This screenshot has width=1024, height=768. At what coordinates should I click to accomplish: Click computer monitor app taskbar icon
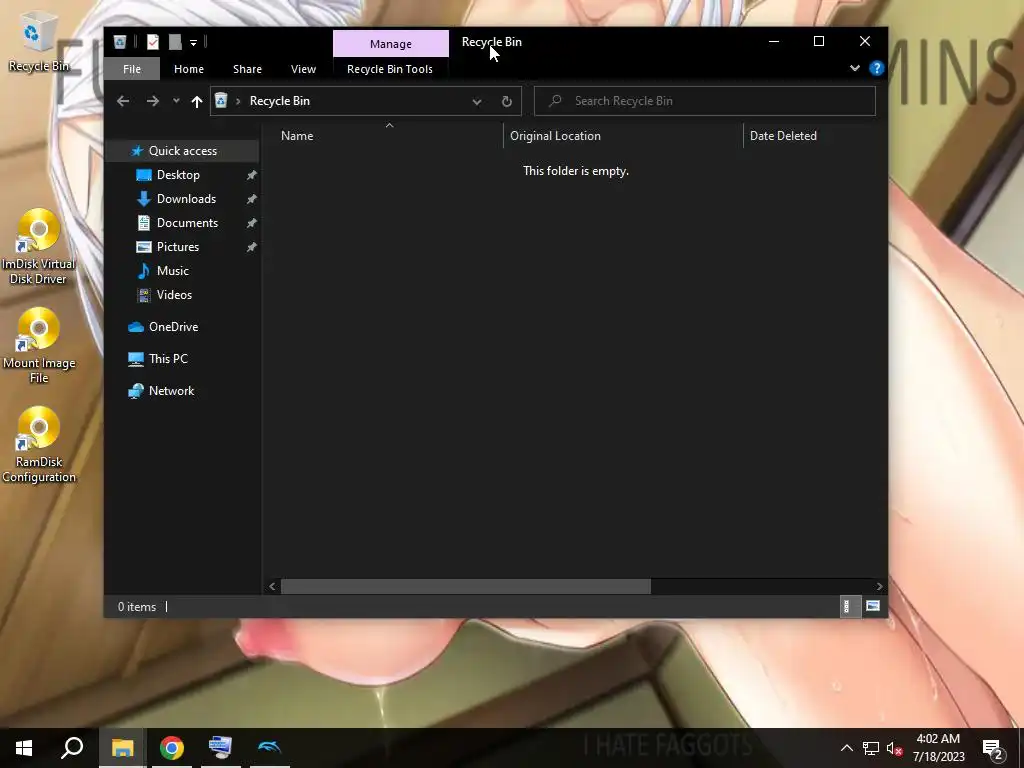[x=220, y=748]
